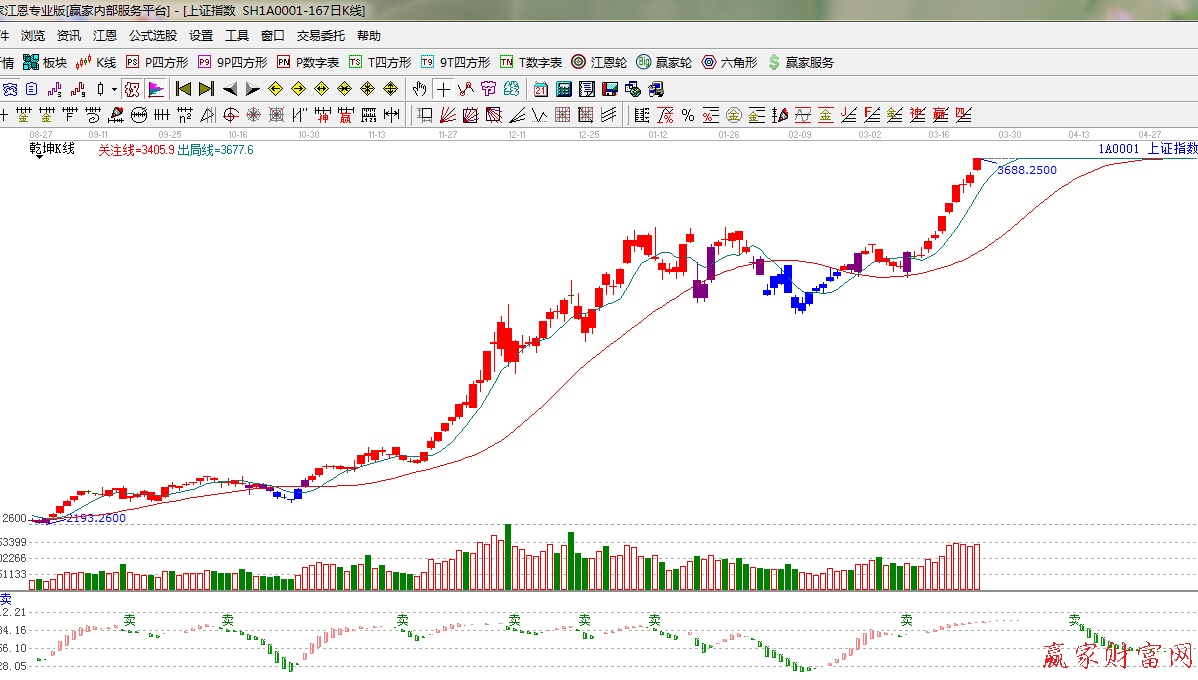Select the hand pan tool

click(x=420, y=89)
